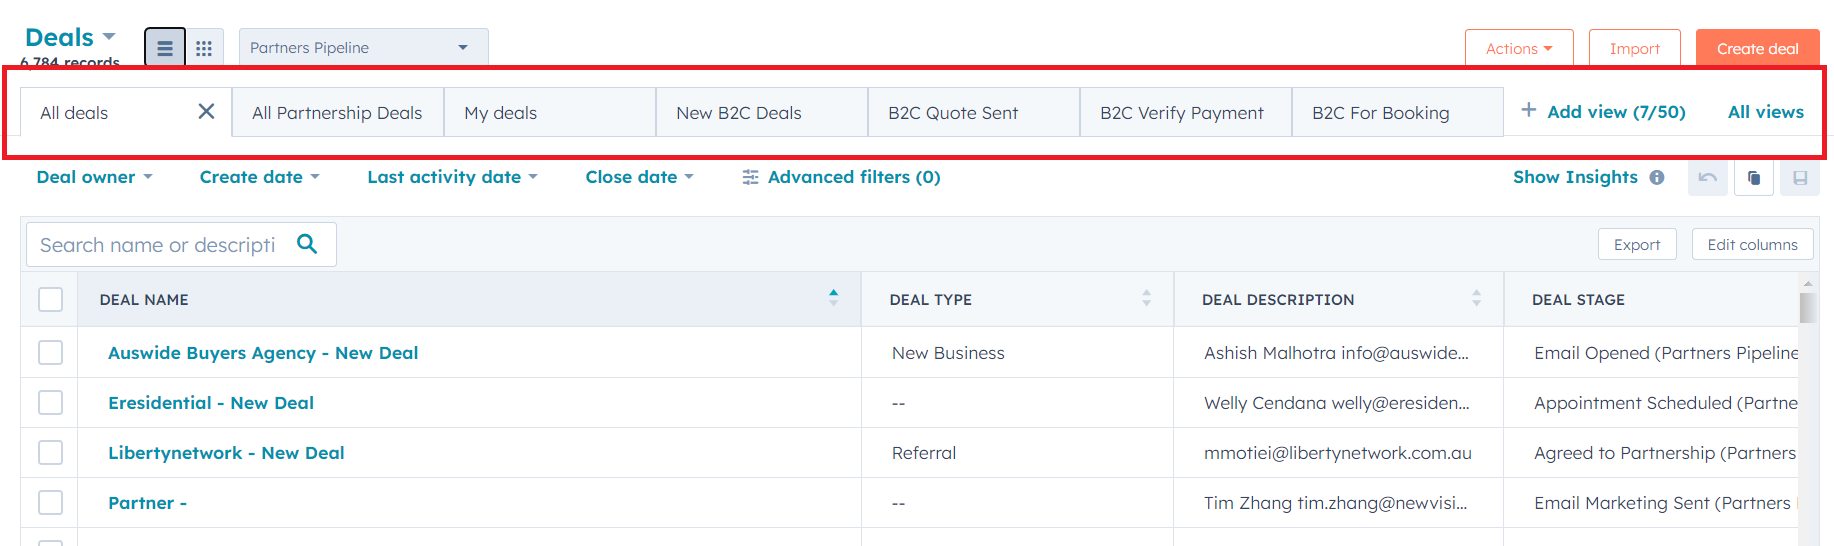Click the save view icon

[1800, 178]
